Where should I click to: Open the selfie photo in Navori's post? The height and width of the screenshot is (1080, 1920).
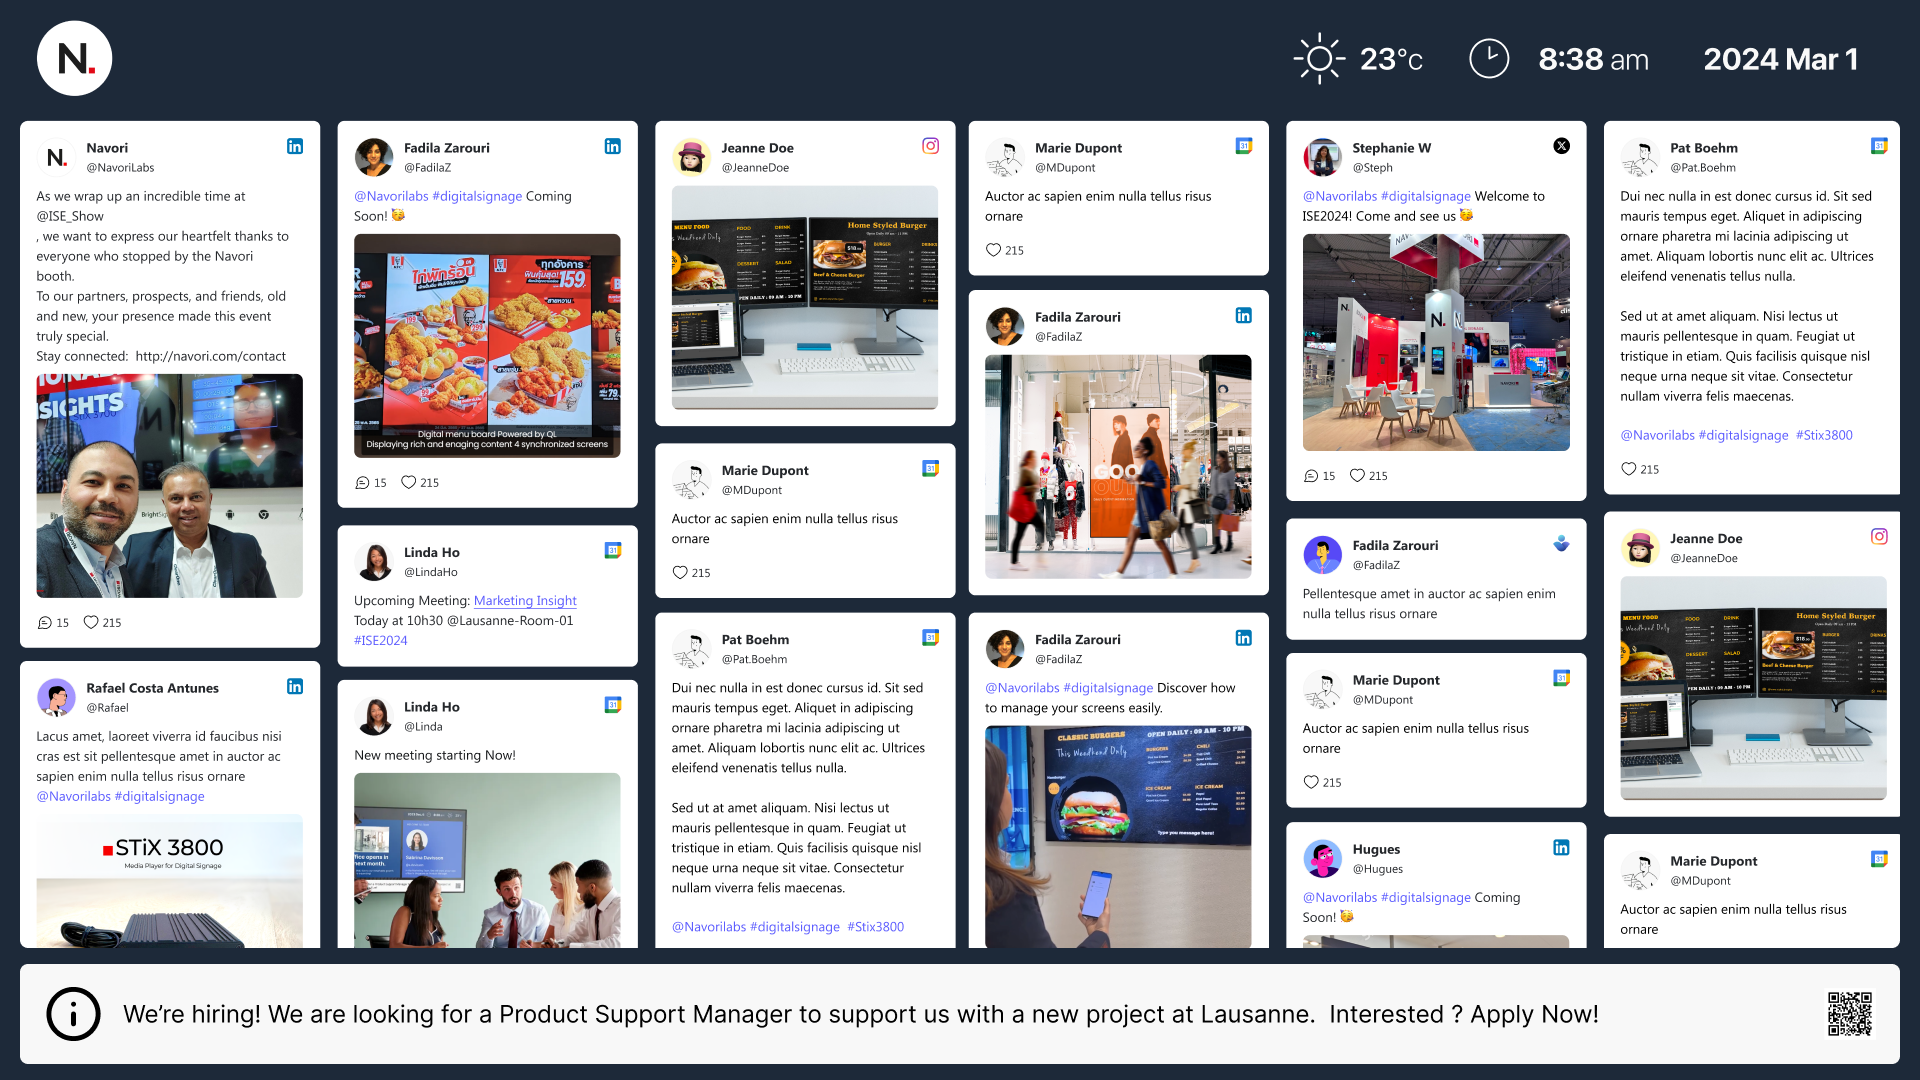tap(170, 486)
